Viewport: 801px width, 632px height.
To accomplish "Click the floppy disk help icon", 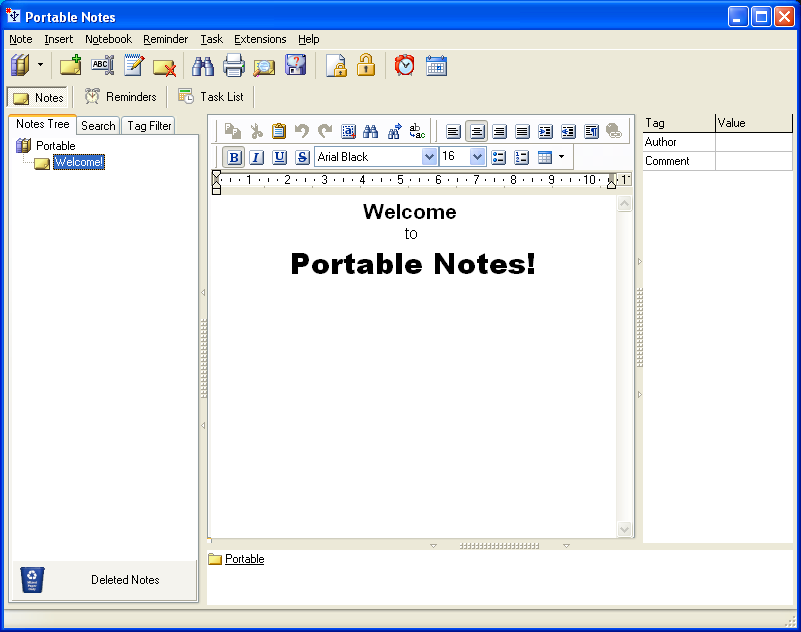I will click(x=296, y=65).
